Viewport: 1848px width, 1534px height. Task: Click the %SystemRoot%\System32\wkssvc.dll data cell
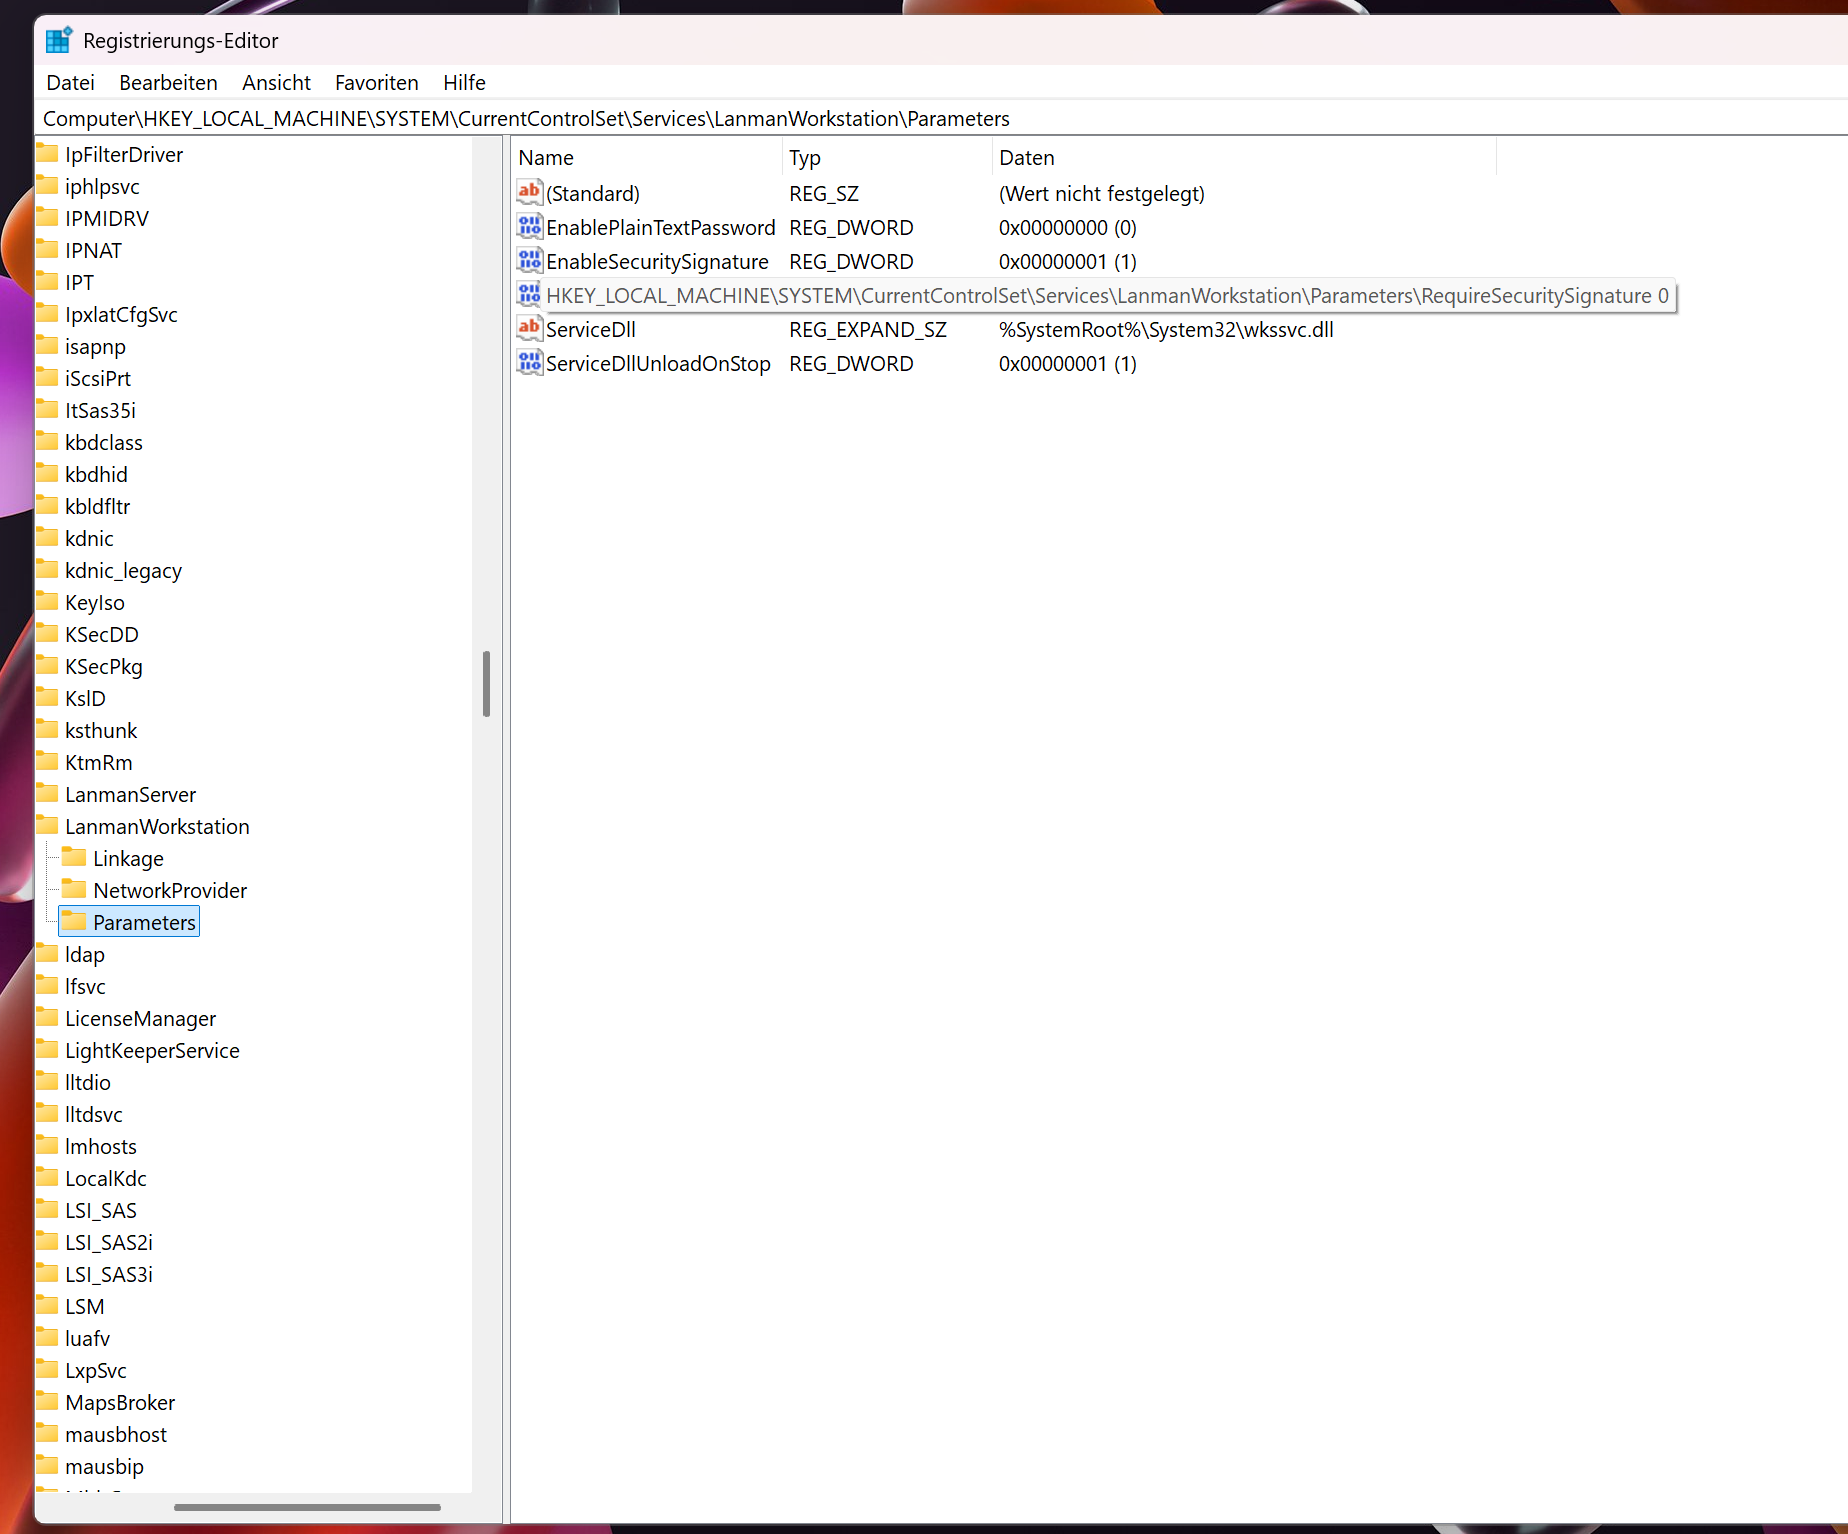click(x=1166, y=329)
